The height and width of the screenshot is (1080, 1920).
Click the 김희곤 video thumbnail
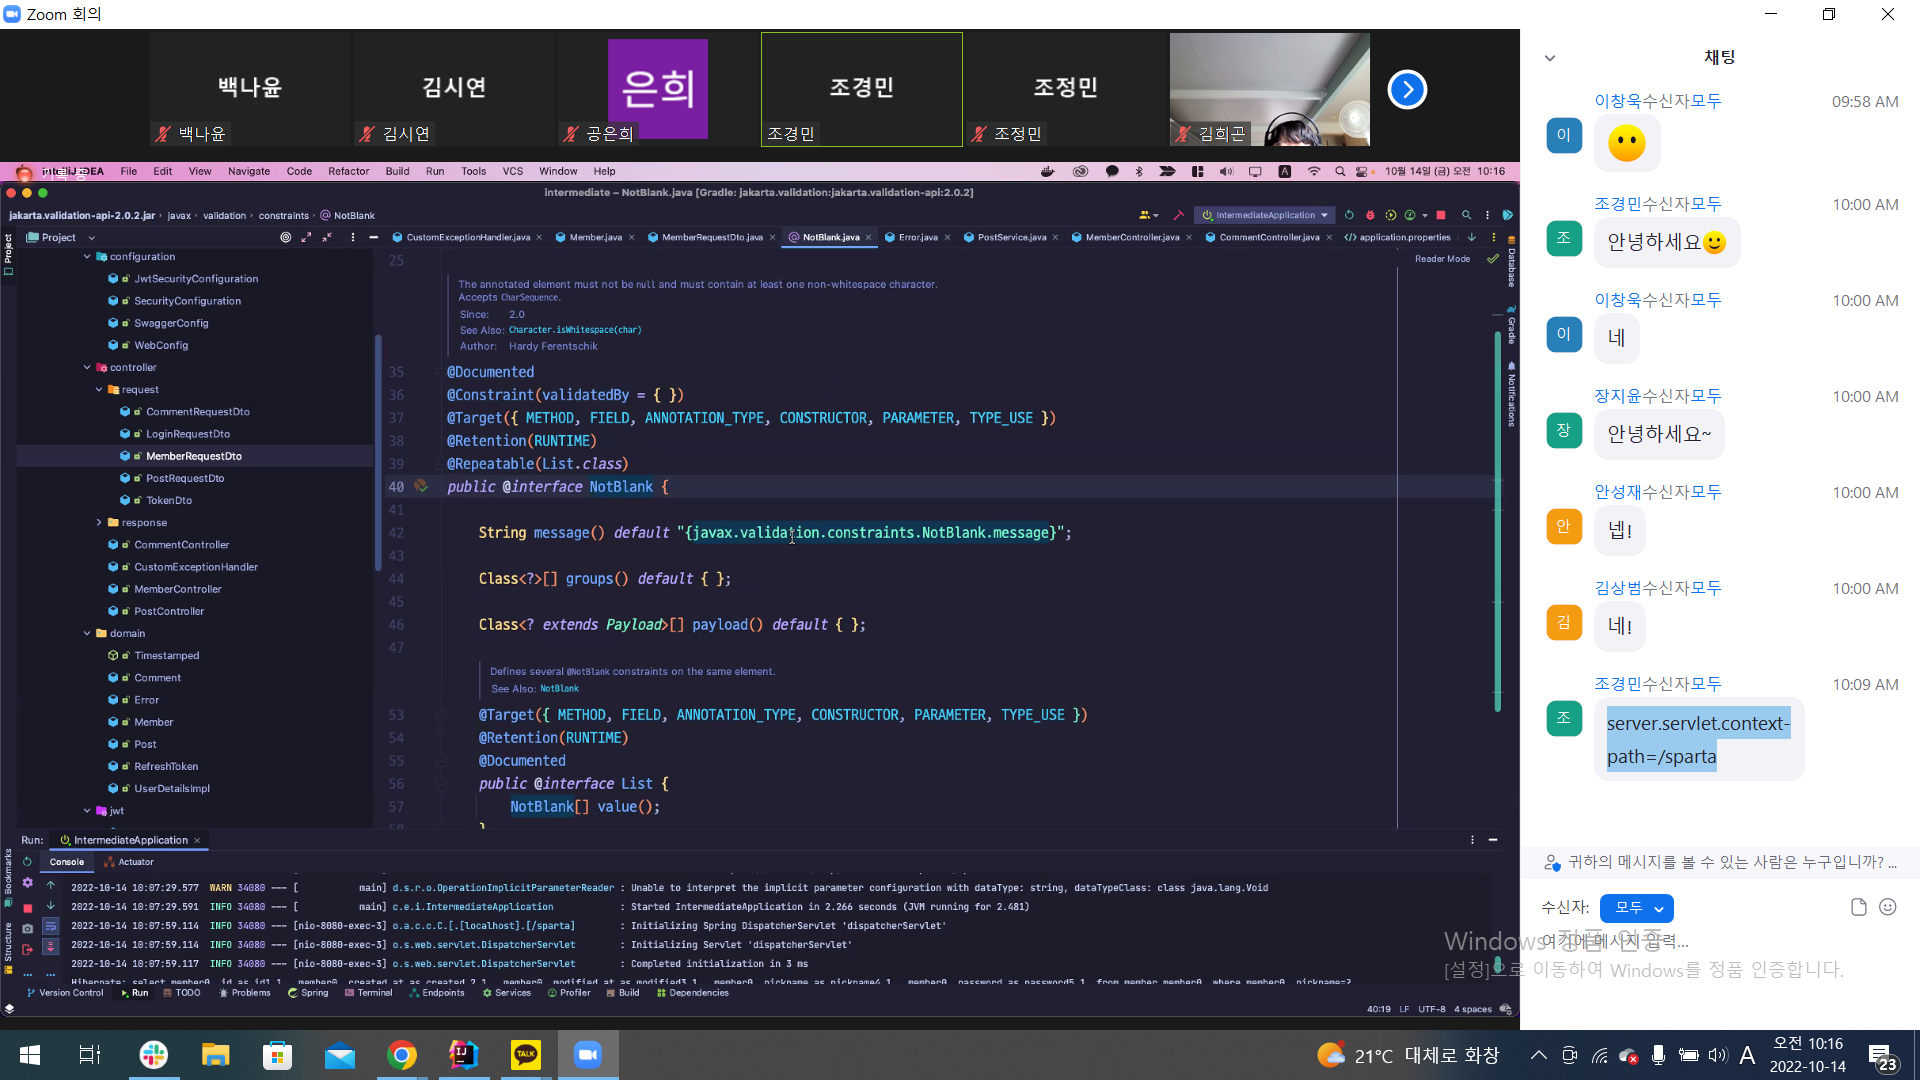(1269, 89)
